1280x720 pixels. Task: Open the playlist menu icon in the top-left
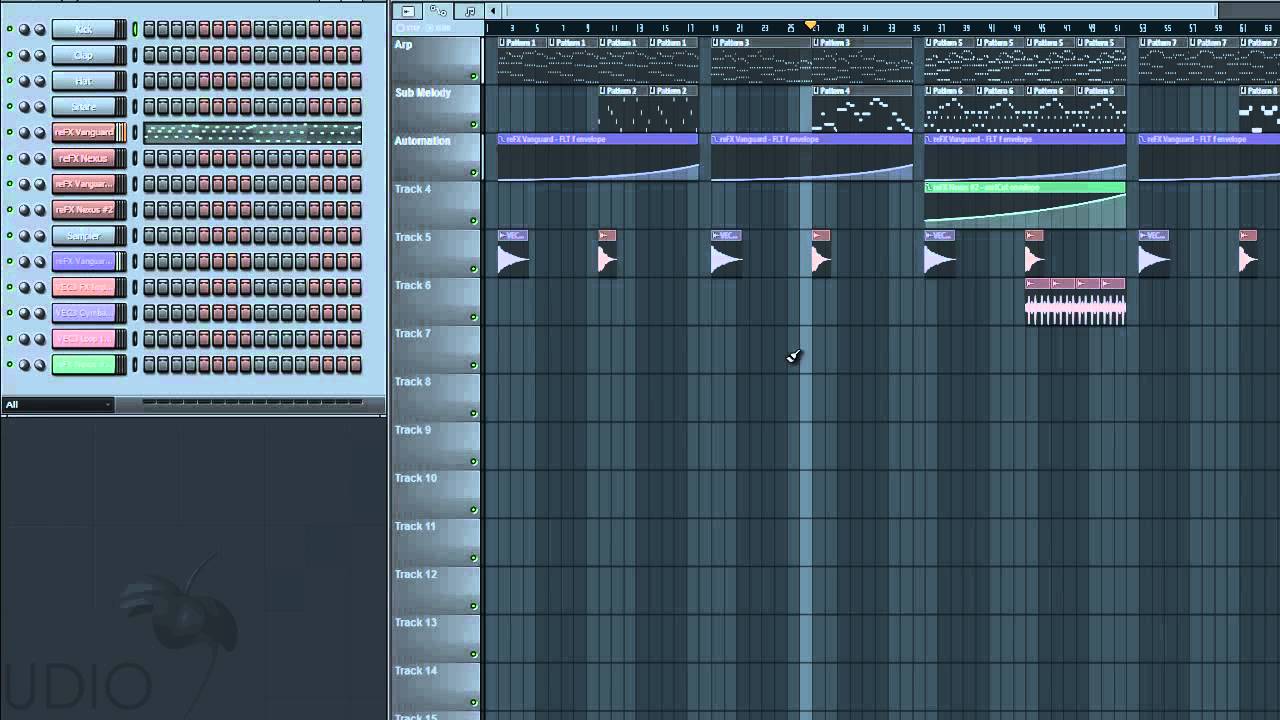(407, 11)
